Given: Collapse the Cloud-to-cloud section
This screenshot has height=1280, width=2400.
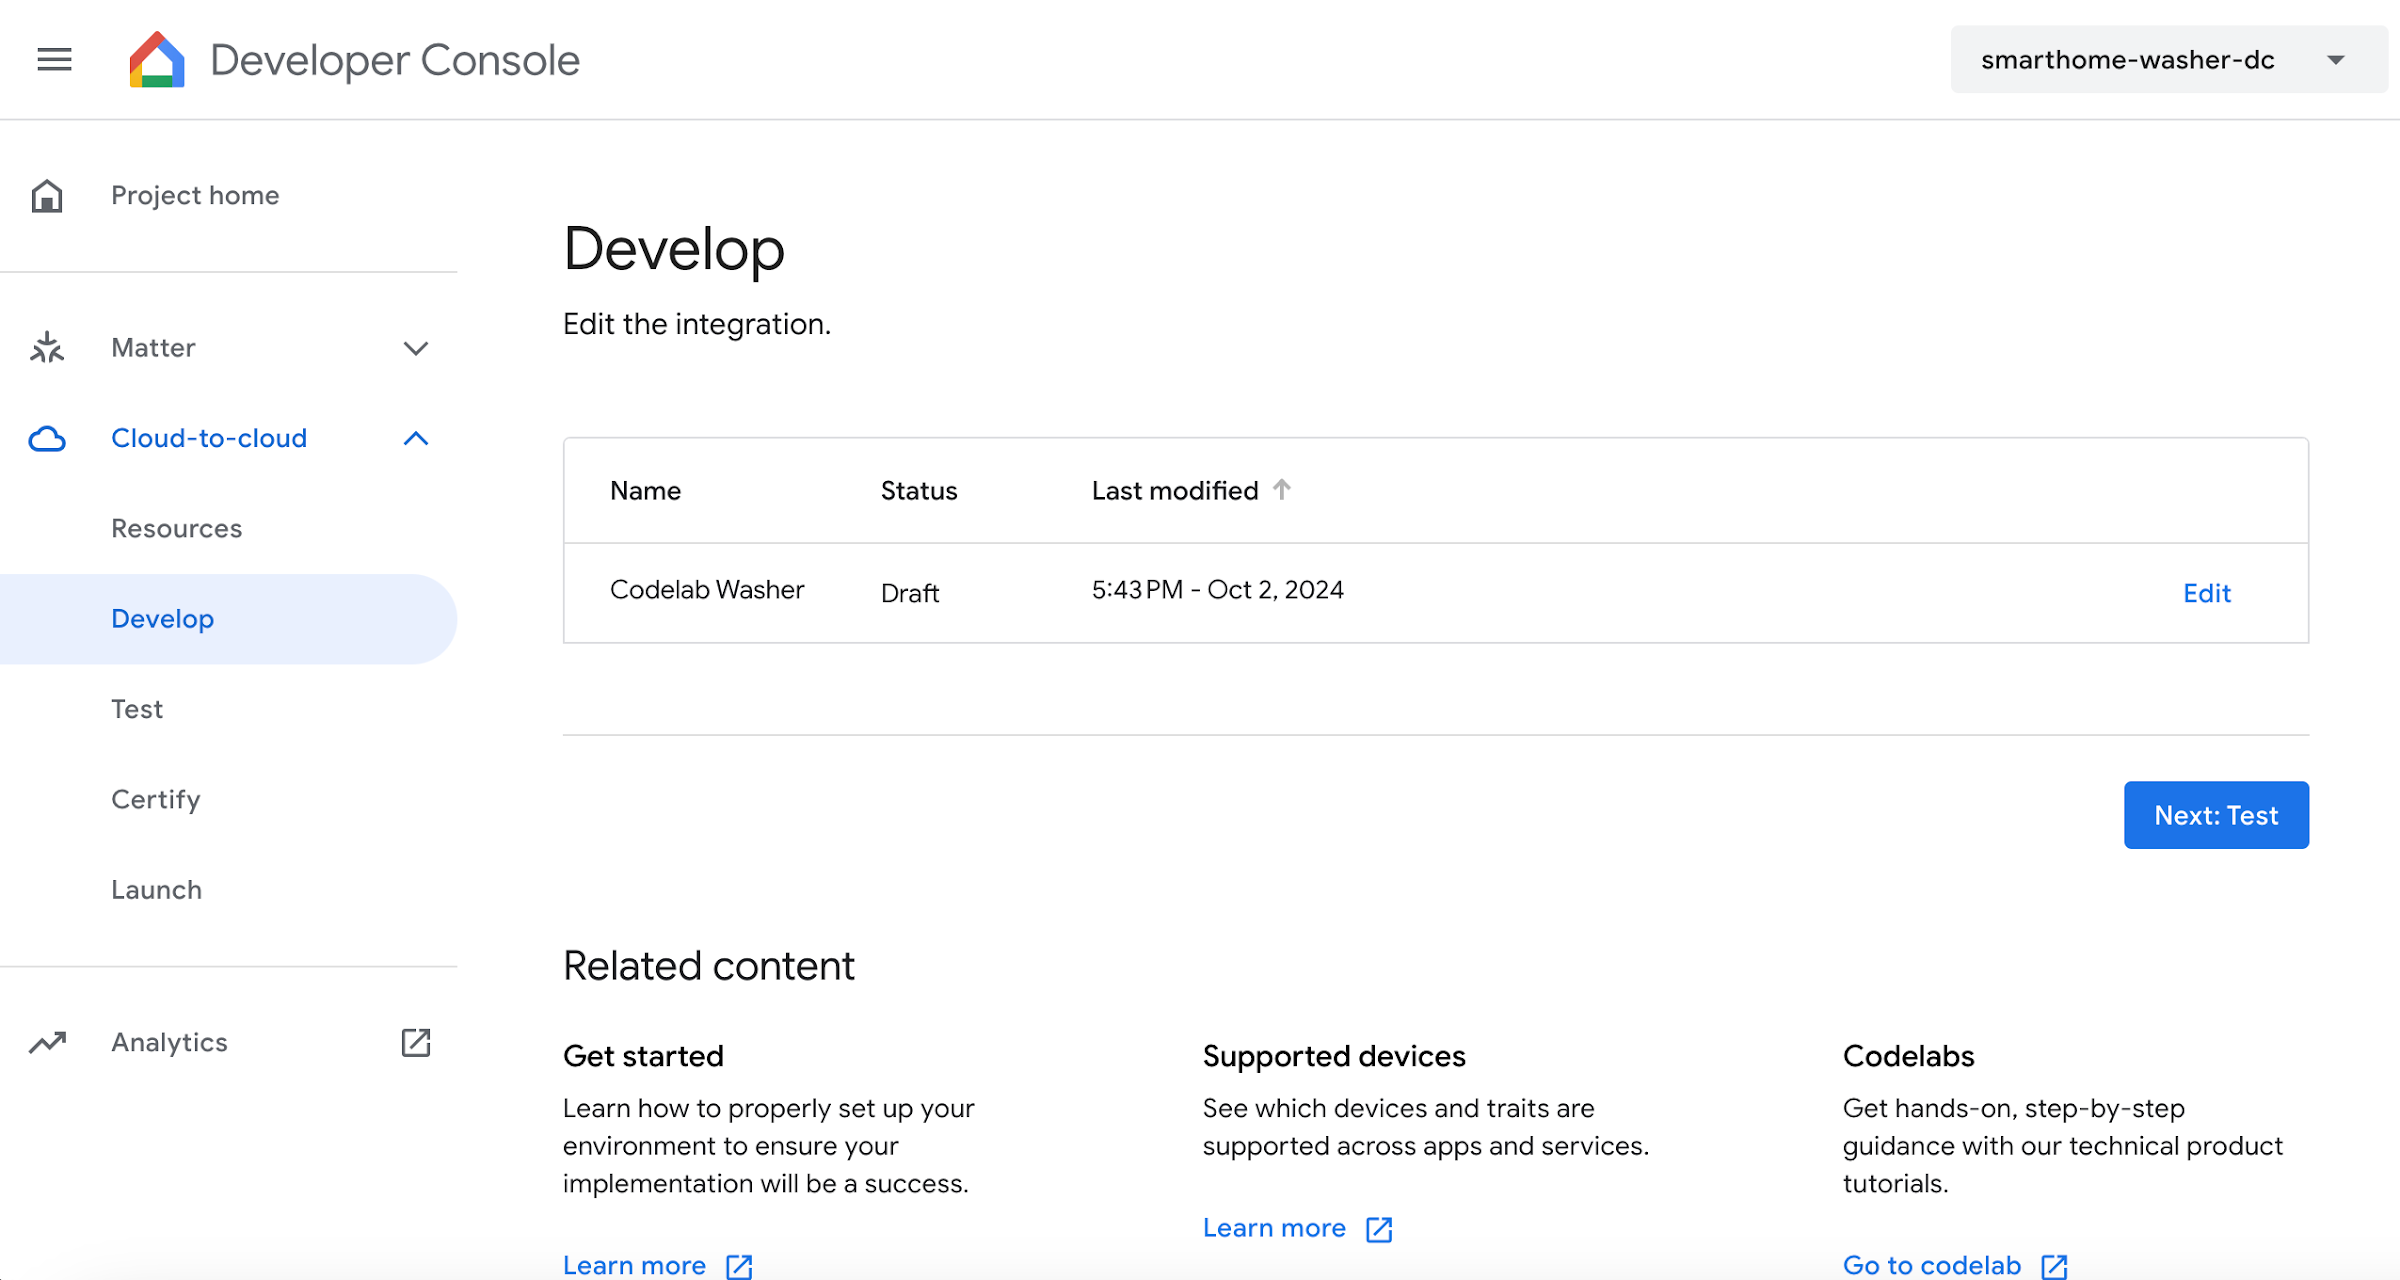Looking at the screenshot, I should tap(416, 437).
